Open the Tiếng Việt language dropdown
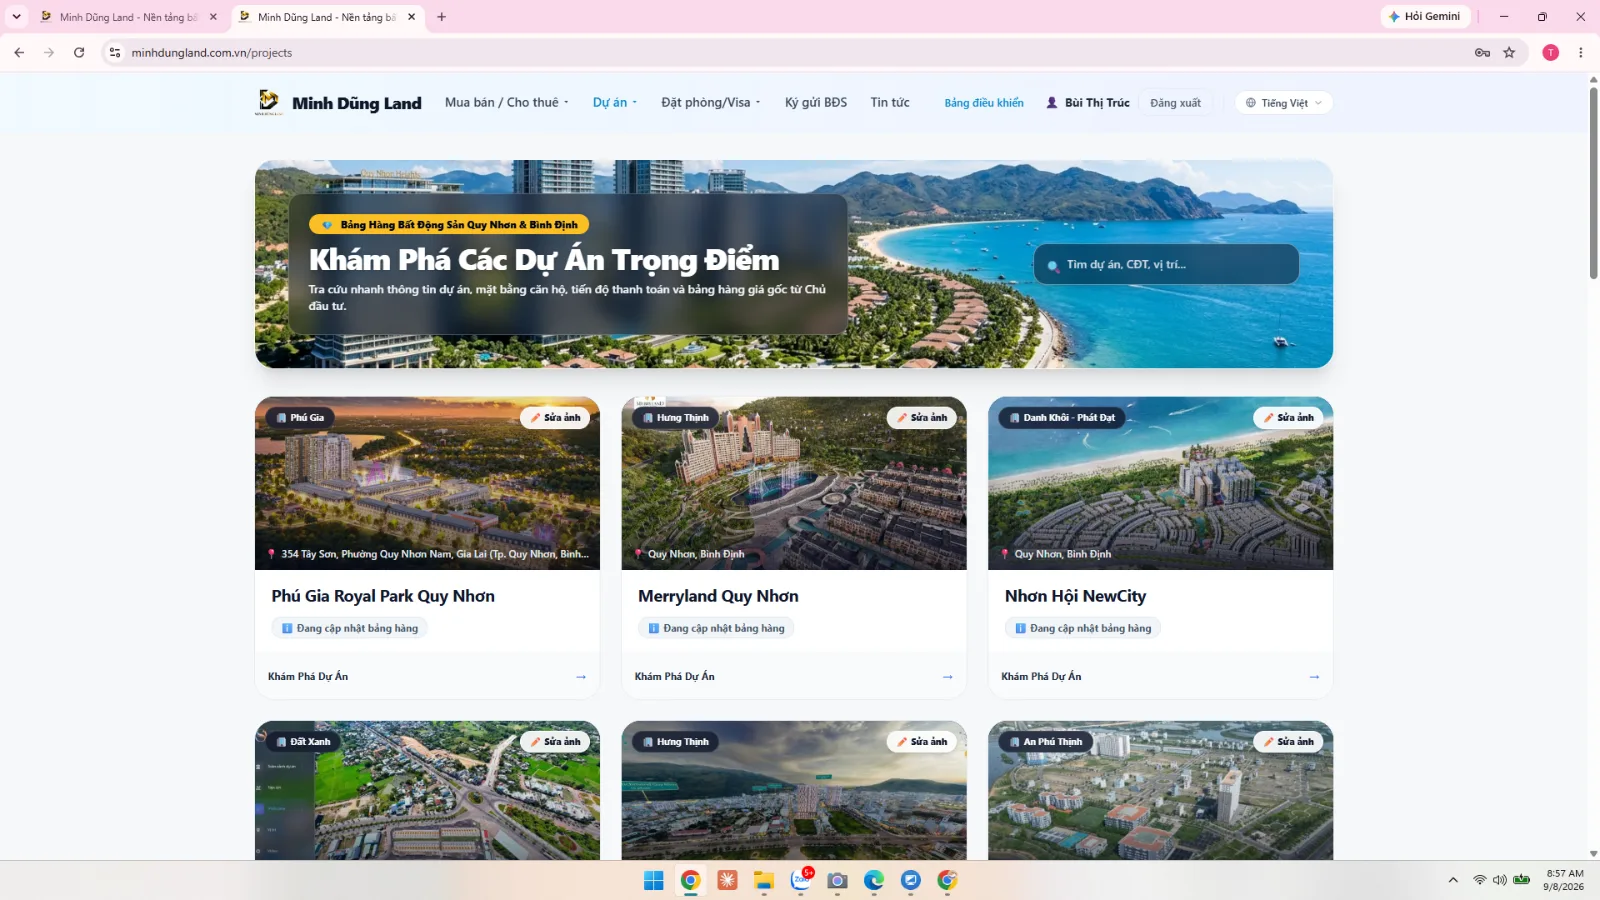The height and width of the screenshot is (900, 1600). click(x=1284, y=103)
